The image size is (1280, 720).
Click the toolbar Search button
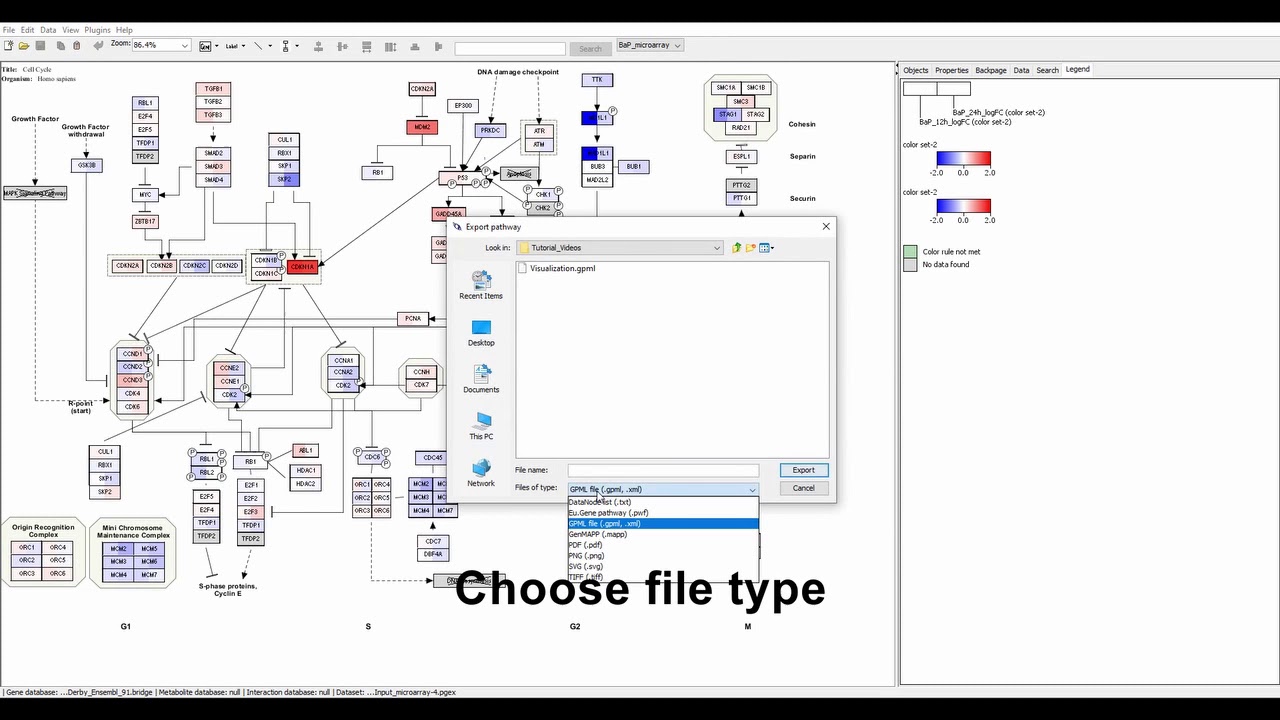(590, 48)
